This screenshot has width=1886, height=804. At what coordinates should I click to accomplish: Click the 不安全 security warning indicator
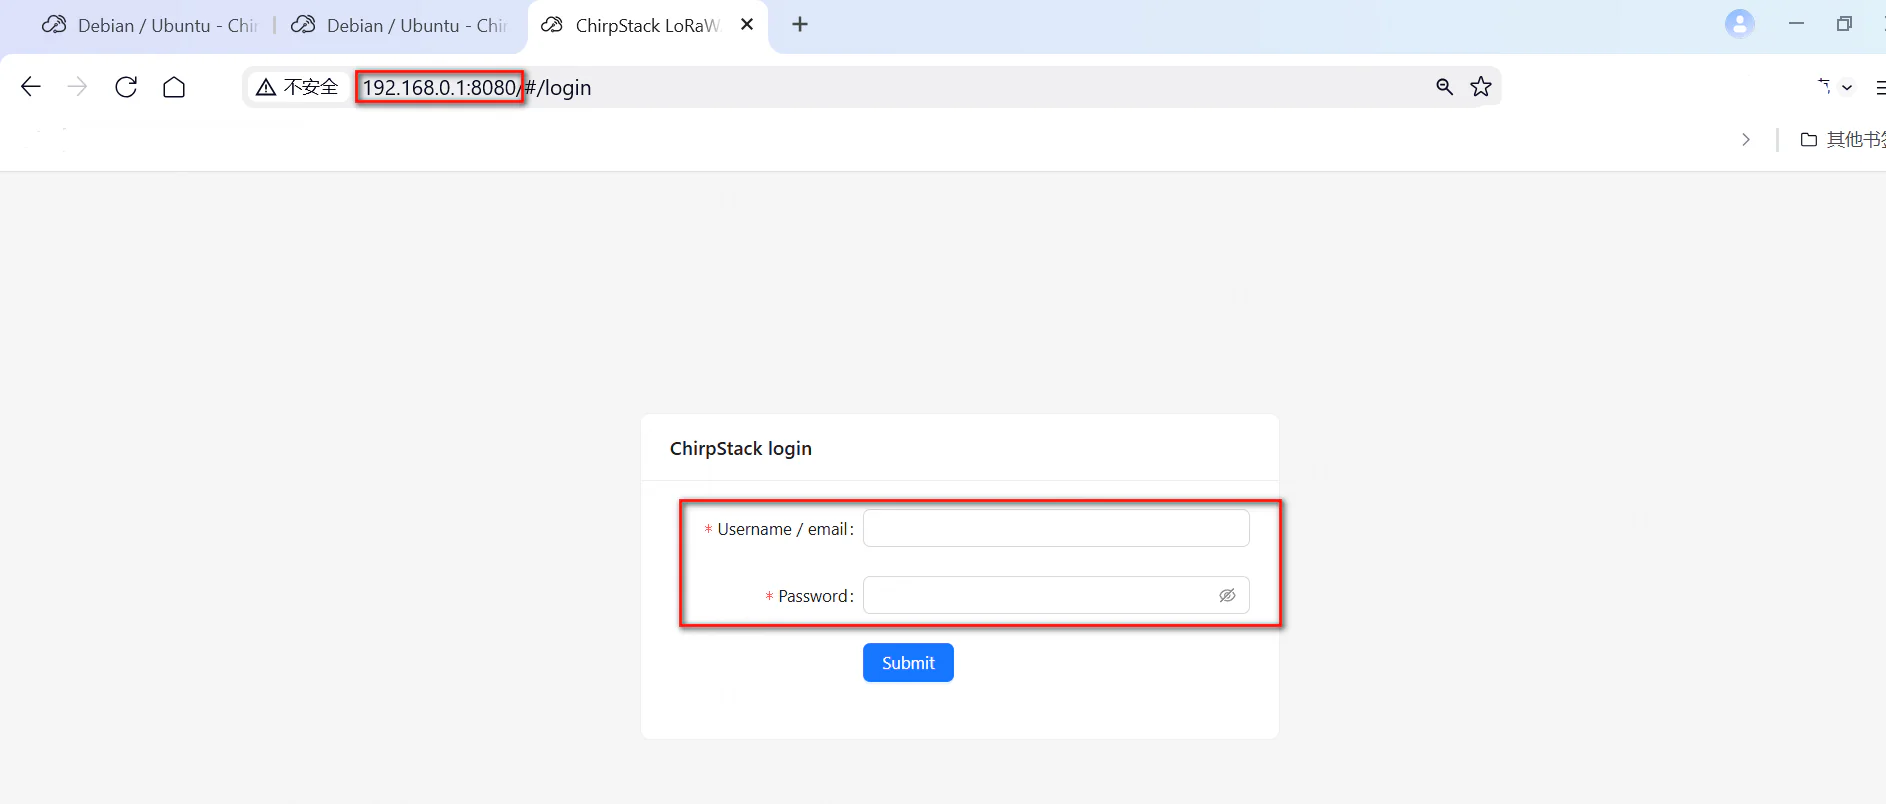coord(298,87)
